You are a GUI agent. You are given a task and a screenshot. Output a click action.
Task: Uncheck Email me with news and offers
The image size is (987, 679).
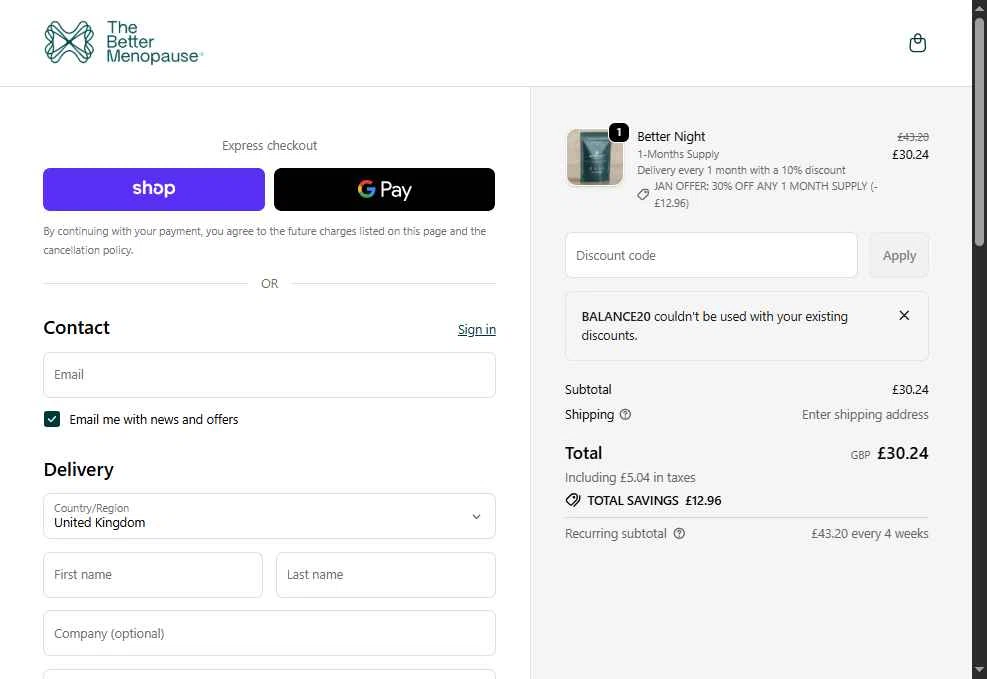52,419
